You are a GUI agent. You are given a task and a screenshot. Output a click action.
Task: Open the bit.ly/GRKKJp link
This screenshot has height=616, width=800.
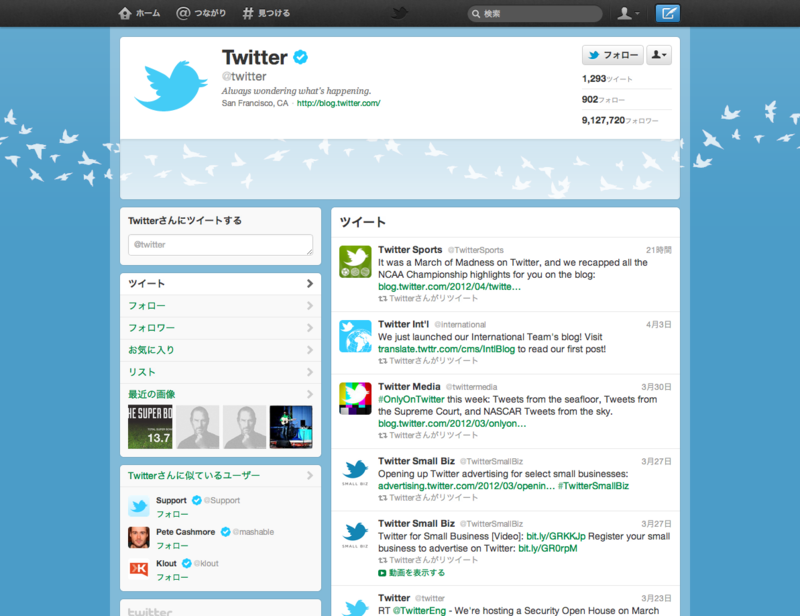coord(556,536)
